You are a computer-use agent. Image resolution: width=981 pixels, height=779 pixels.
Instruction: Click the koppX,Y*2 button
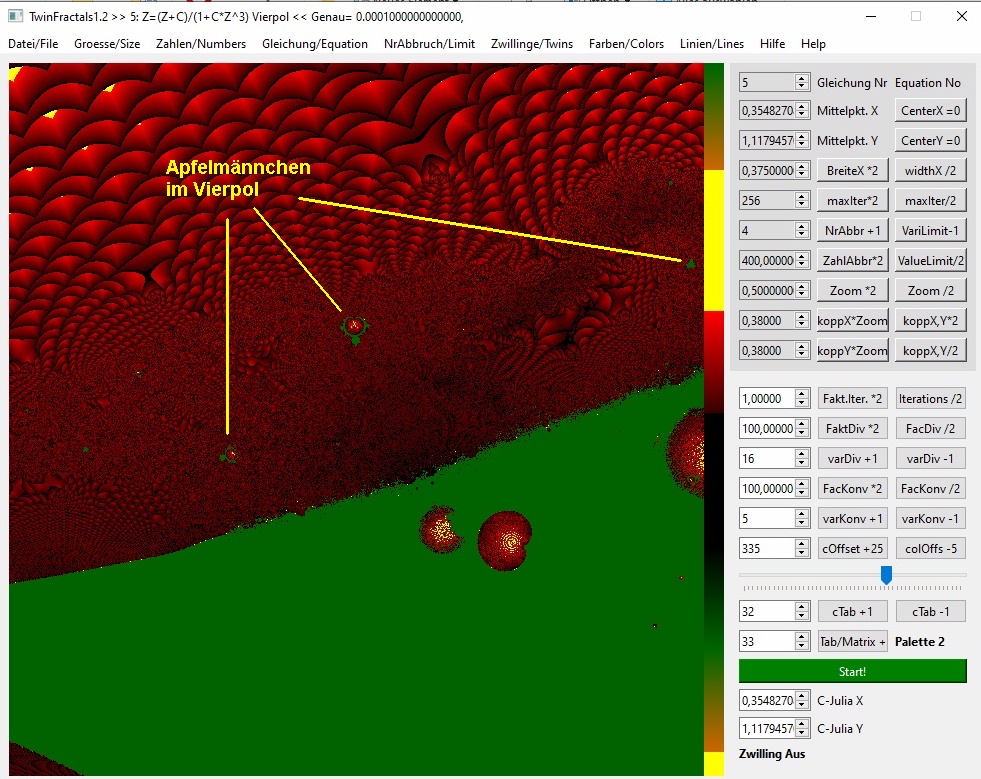click(x=930, y=321)
